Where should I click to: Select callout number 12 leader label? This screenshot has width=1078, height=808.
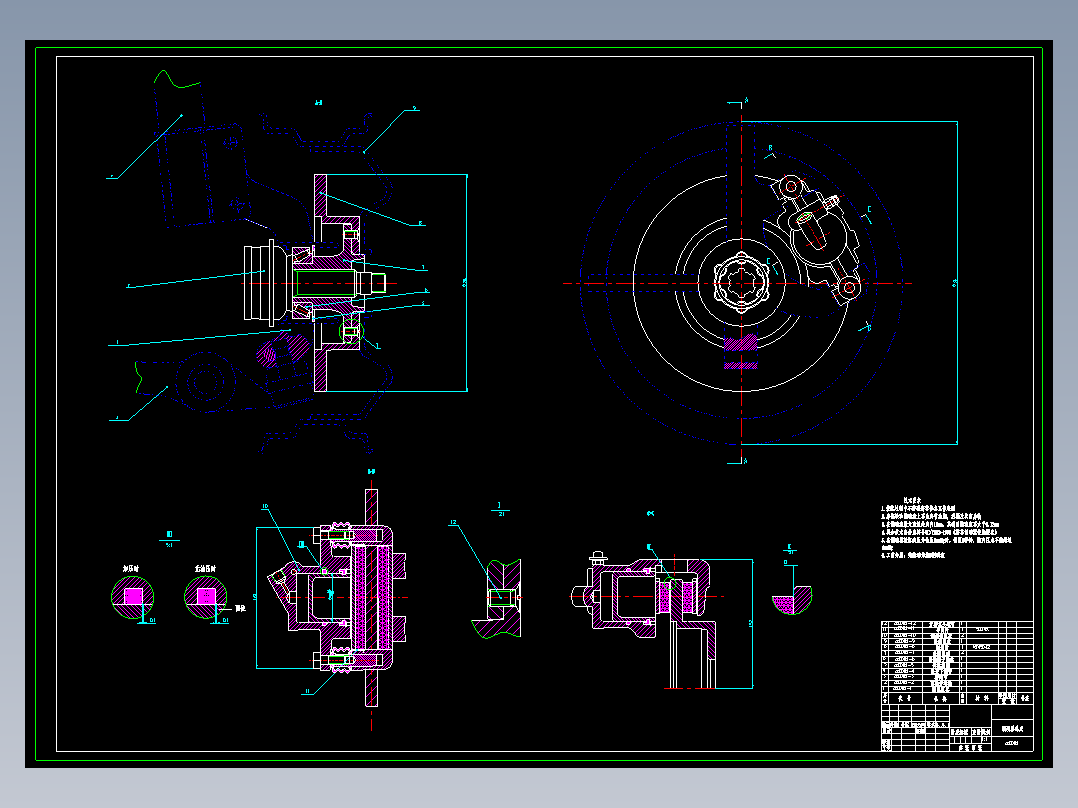coord(453,523)
